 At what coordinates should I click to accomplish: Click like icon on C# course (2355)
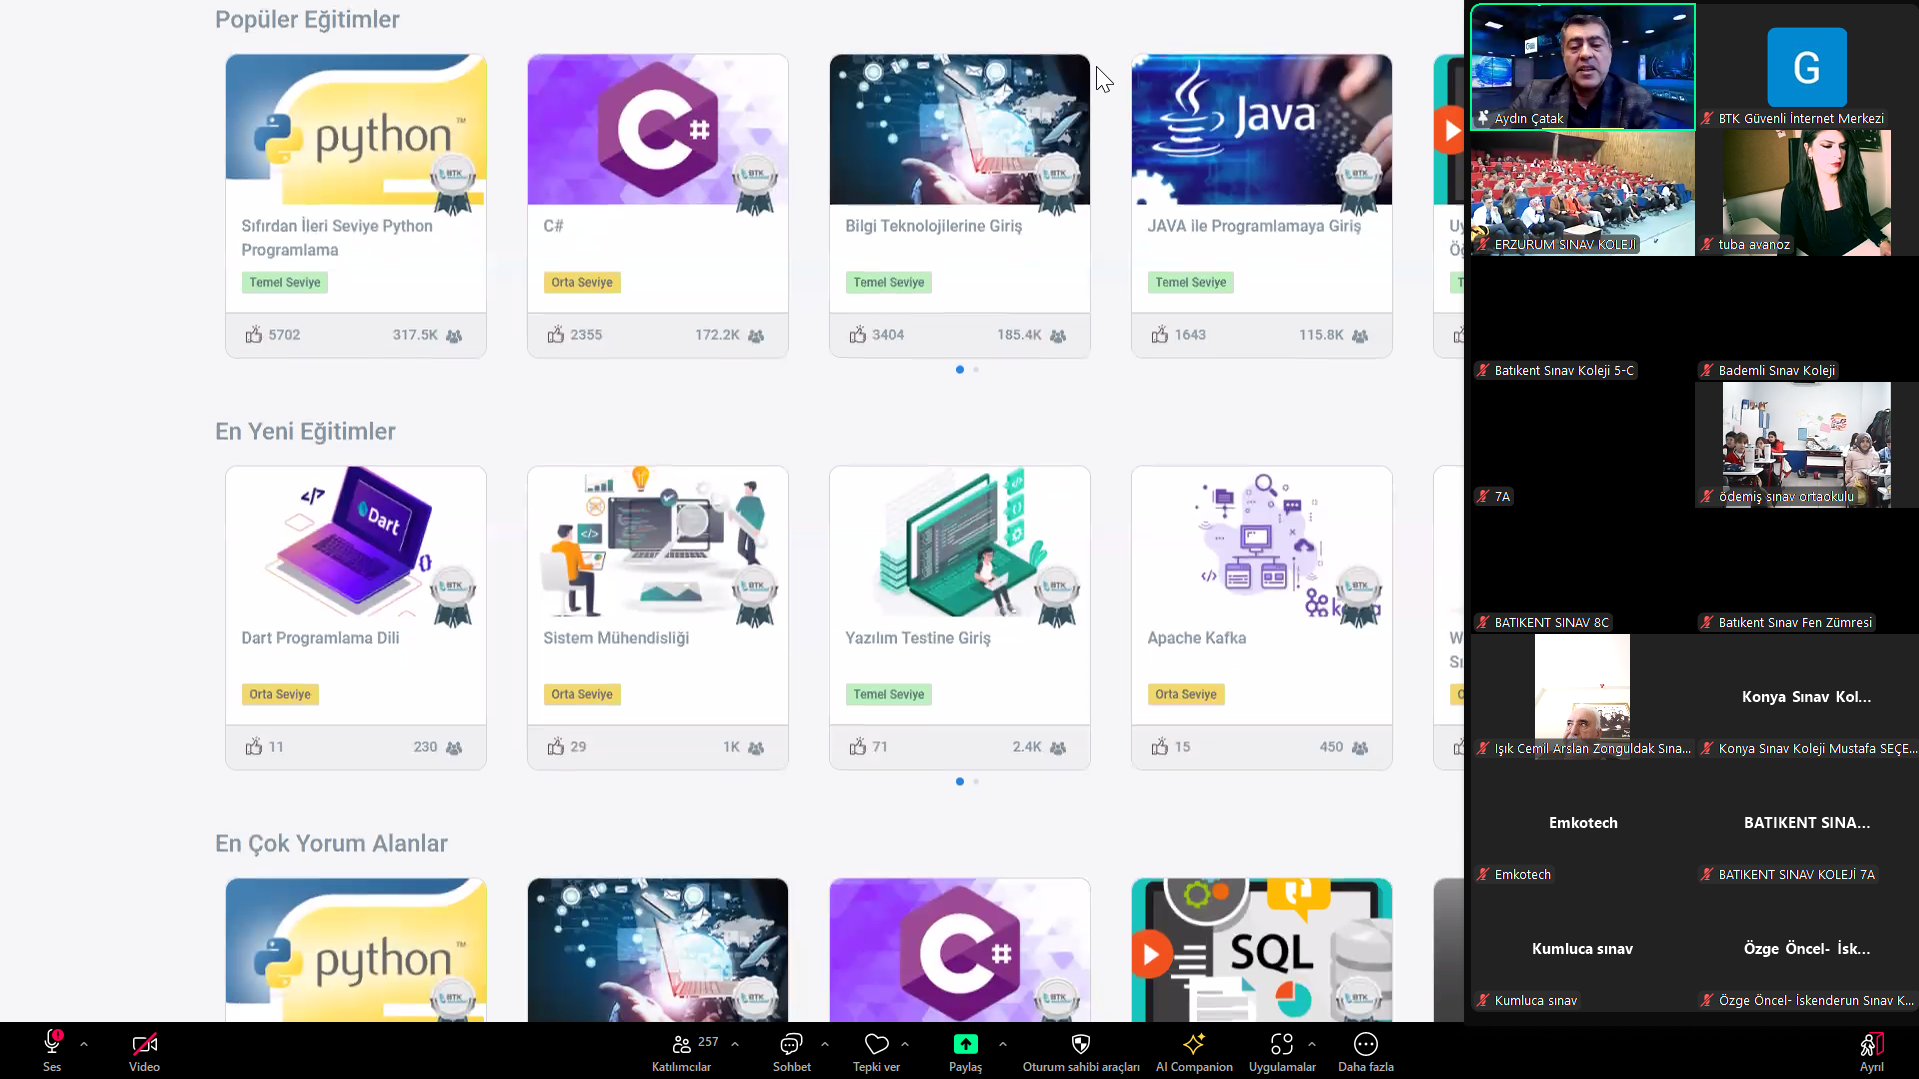pos(556,335)
